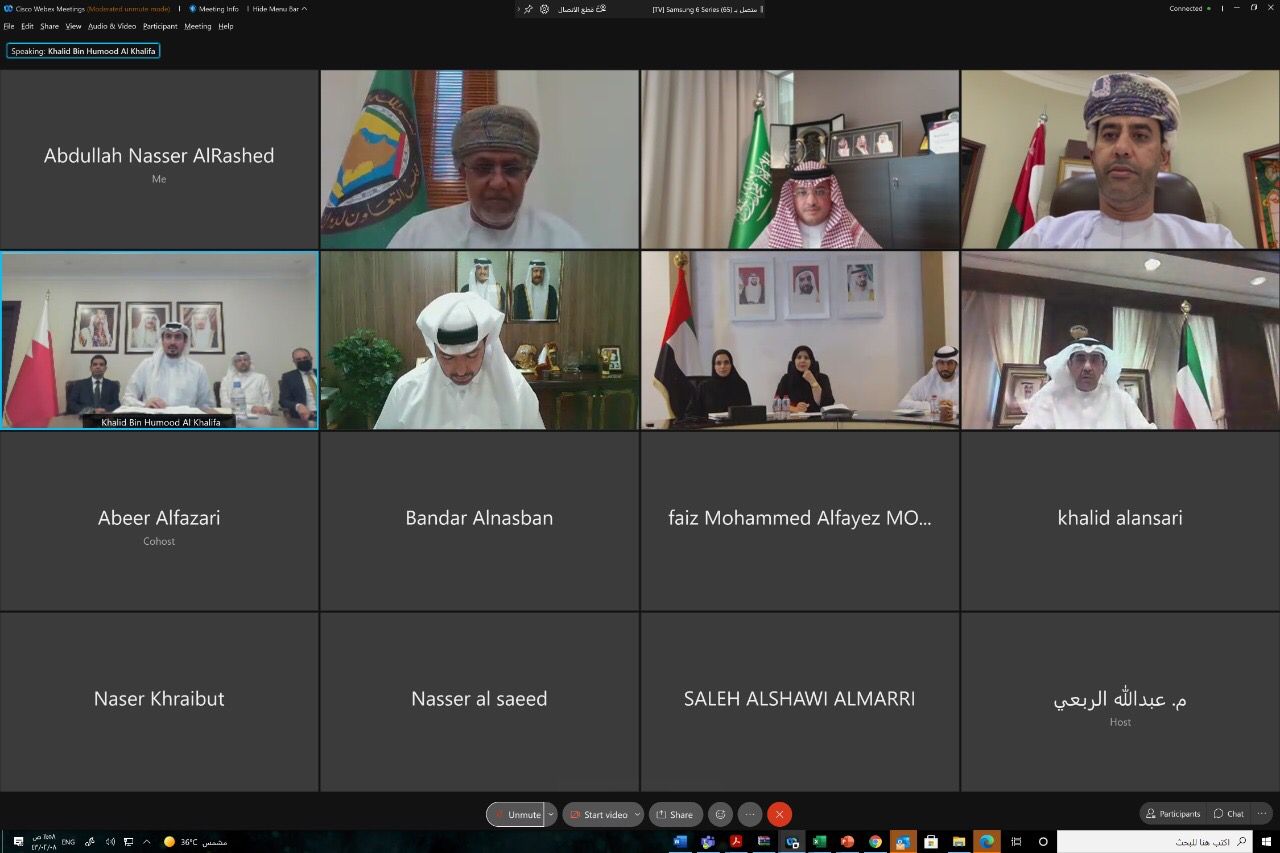Expand the video options arrow beside Start video
This screenshot has width=1280, height=853.
(x=637, y=814)
